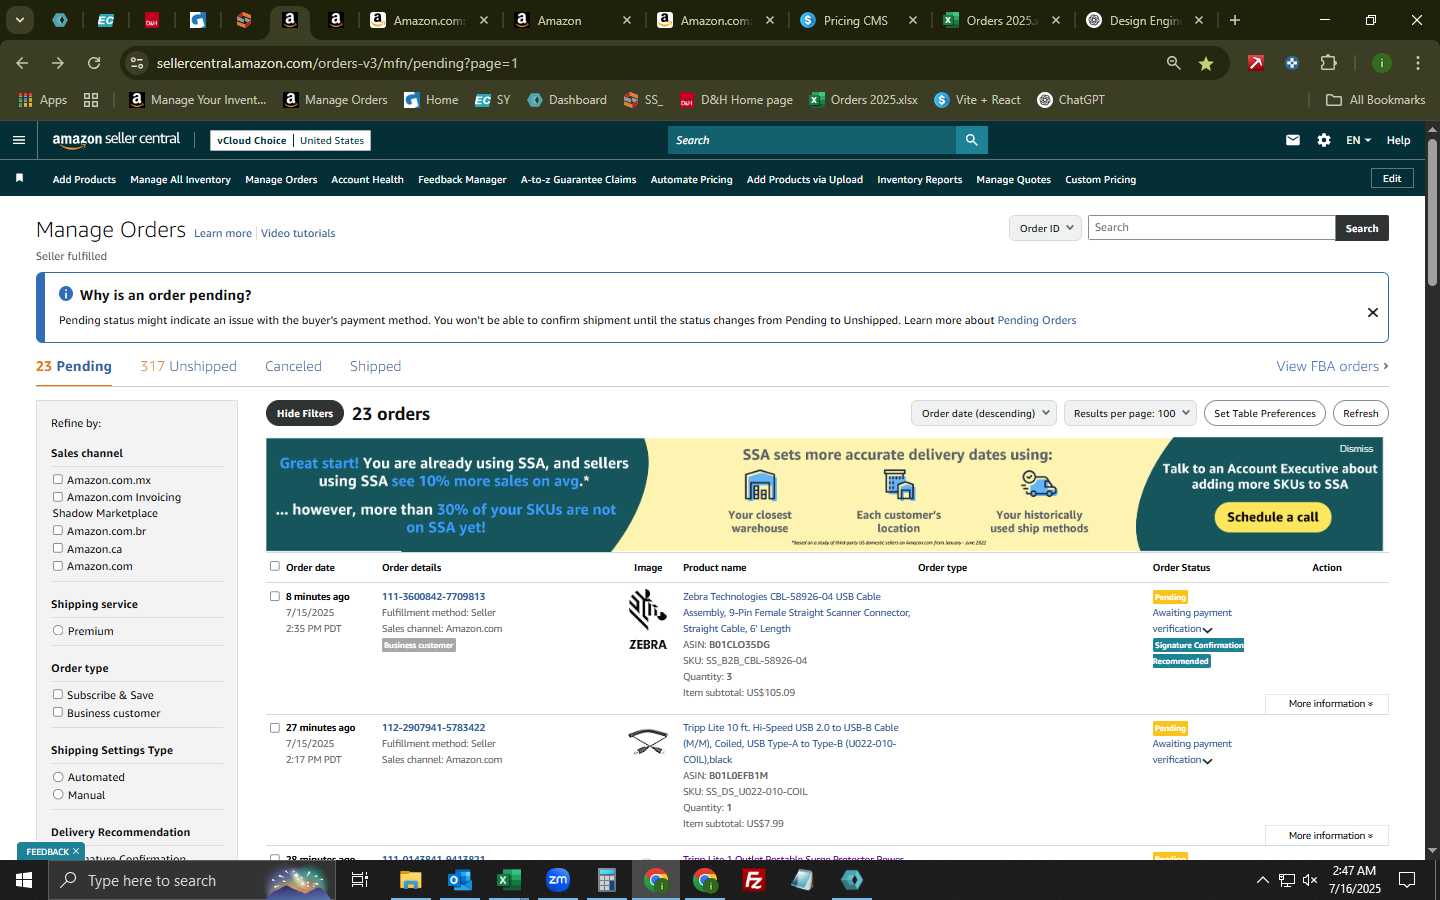Open the messages envelope icon
1440x900 pixels.
1293,140
